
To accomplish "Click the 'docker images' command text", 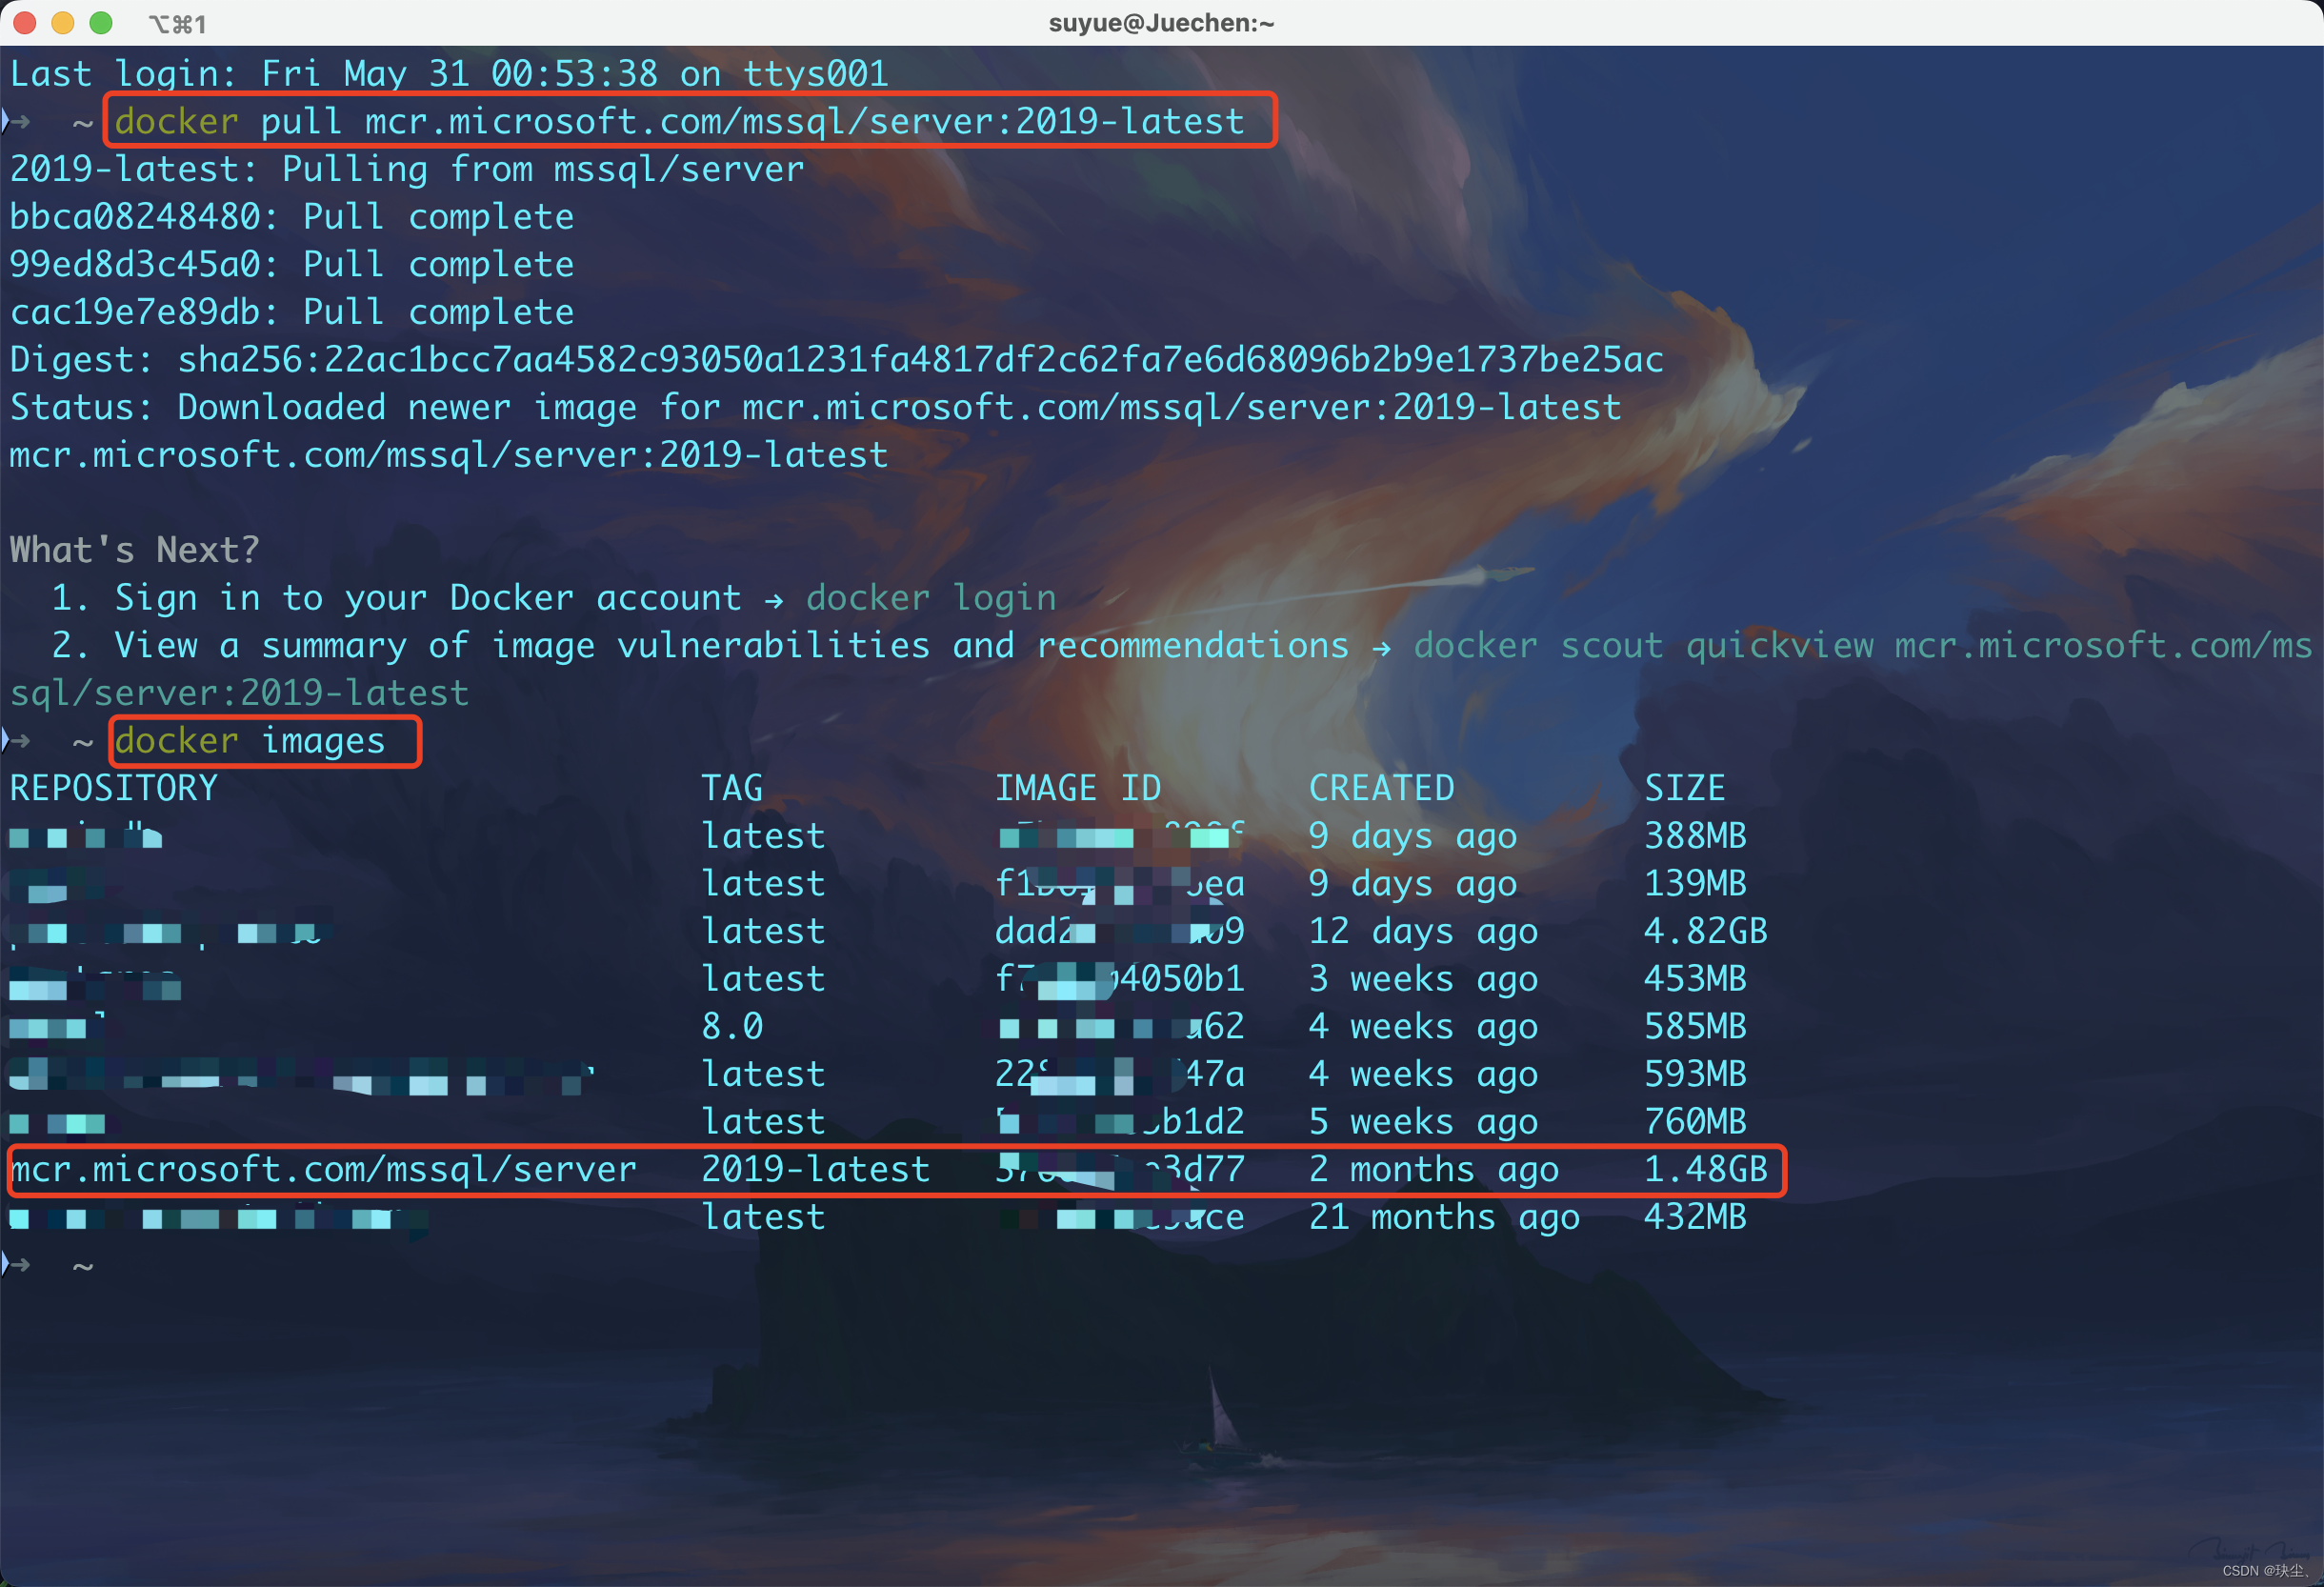I will pos(250,741).
